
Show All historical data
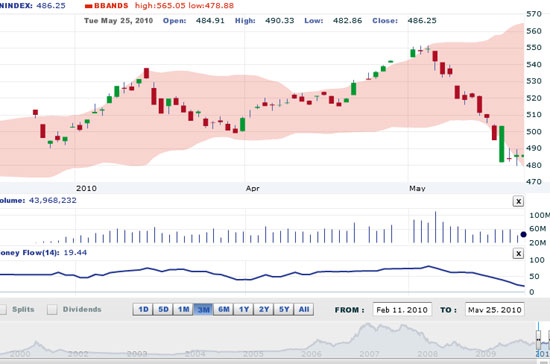(304, 309)
